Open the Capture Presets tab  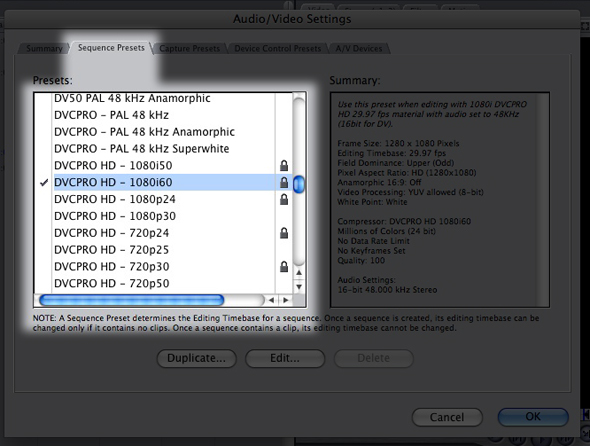click(x=189, y=49)
